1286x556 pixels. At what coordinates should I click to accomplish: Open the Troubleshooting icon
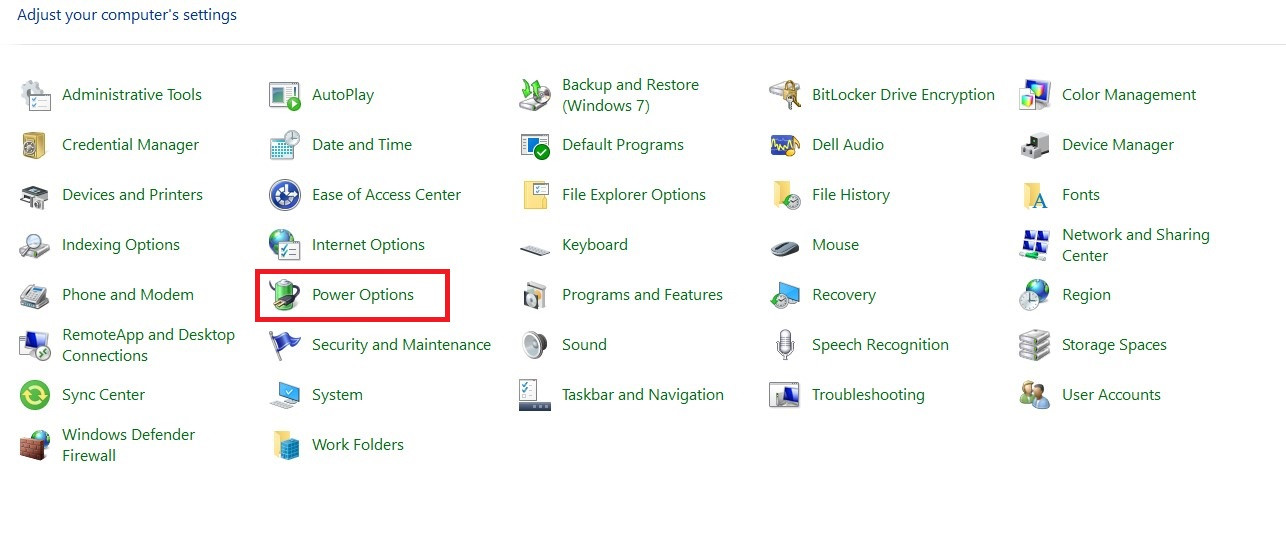click(785, 395)
